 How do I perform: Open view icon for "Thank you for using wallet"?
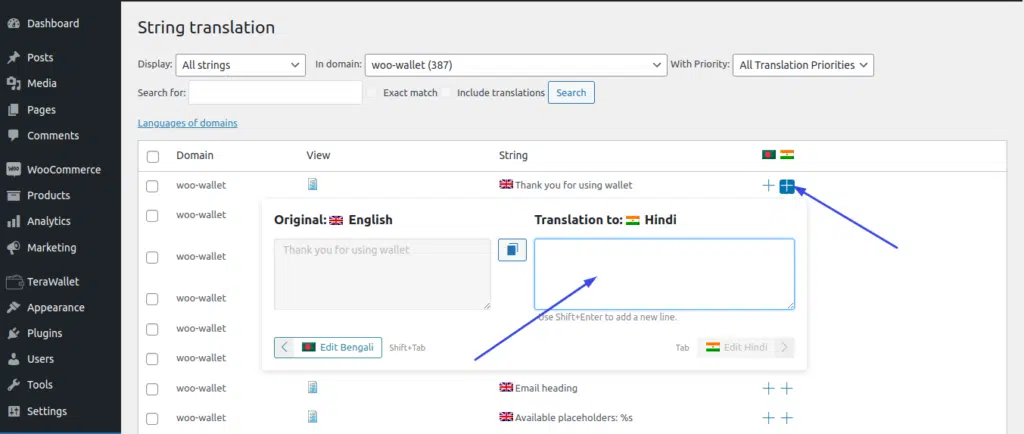coord(313,185)
